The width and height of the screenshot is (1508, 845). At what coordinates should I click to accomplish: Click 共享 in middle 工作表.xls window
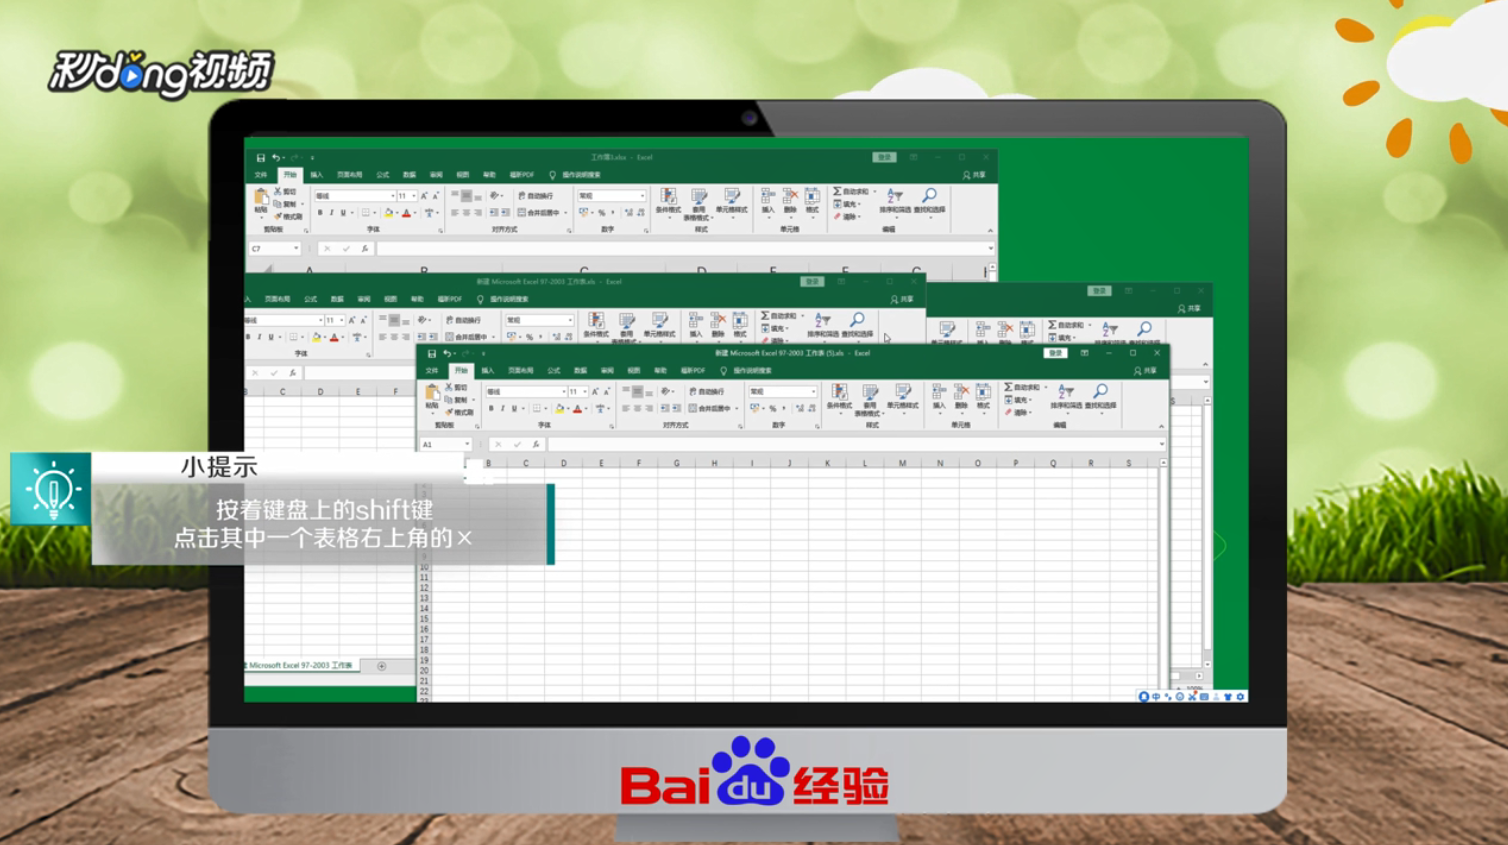(902, 299)
